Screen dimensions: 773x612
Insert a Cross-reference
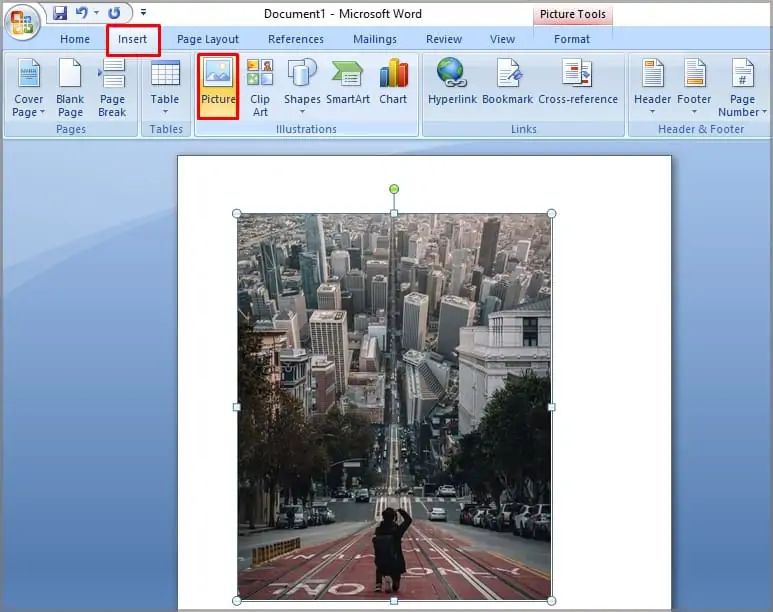pyautogui.click(x=578, y=82)
